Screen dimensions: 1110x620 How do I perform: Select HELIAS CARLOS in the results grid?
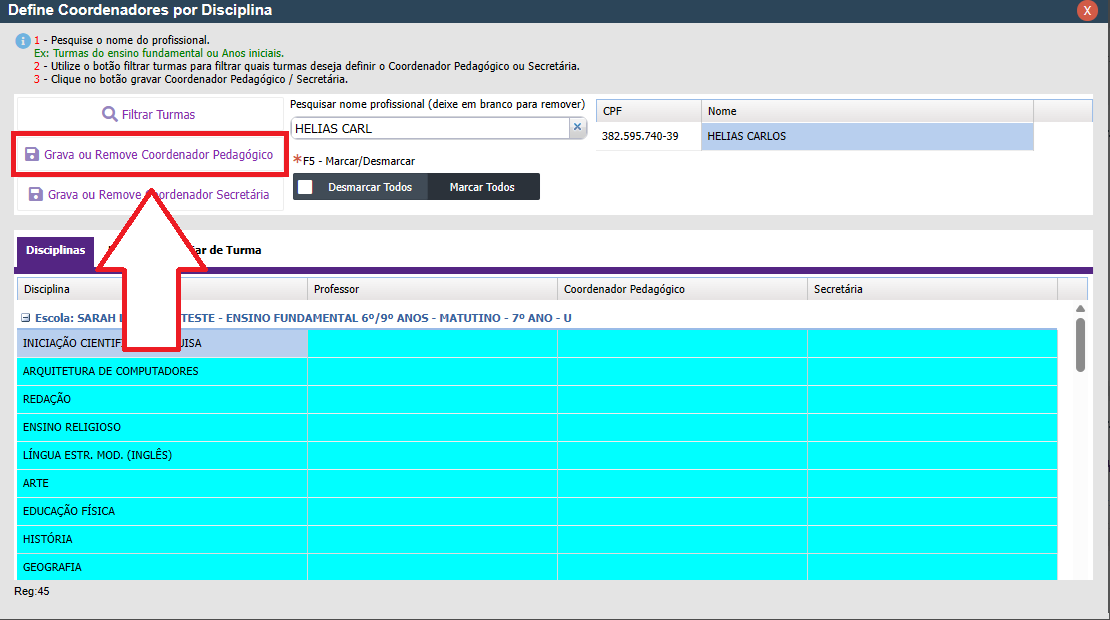866,136
